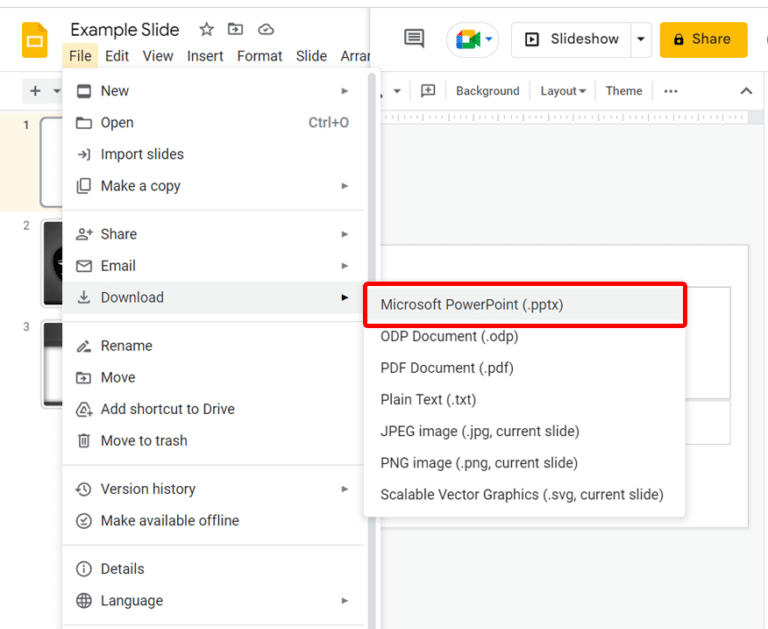
Task: Download as Plain Text (.txt)
Action: point(525,400)
